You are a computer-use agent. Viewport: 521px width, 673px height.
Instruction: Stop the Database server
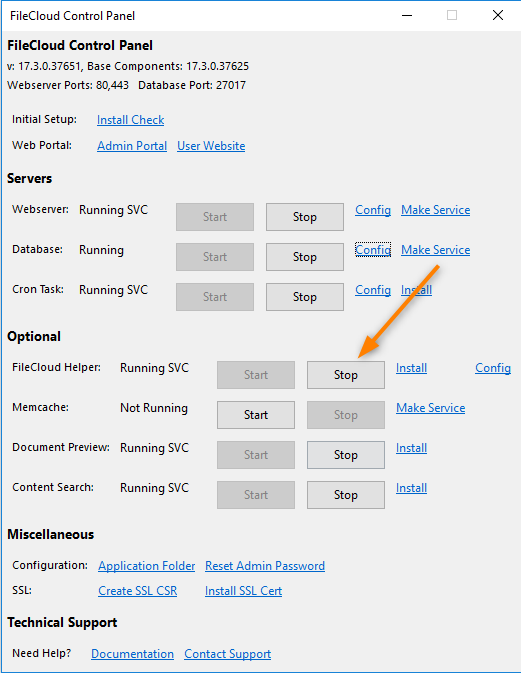305,257
